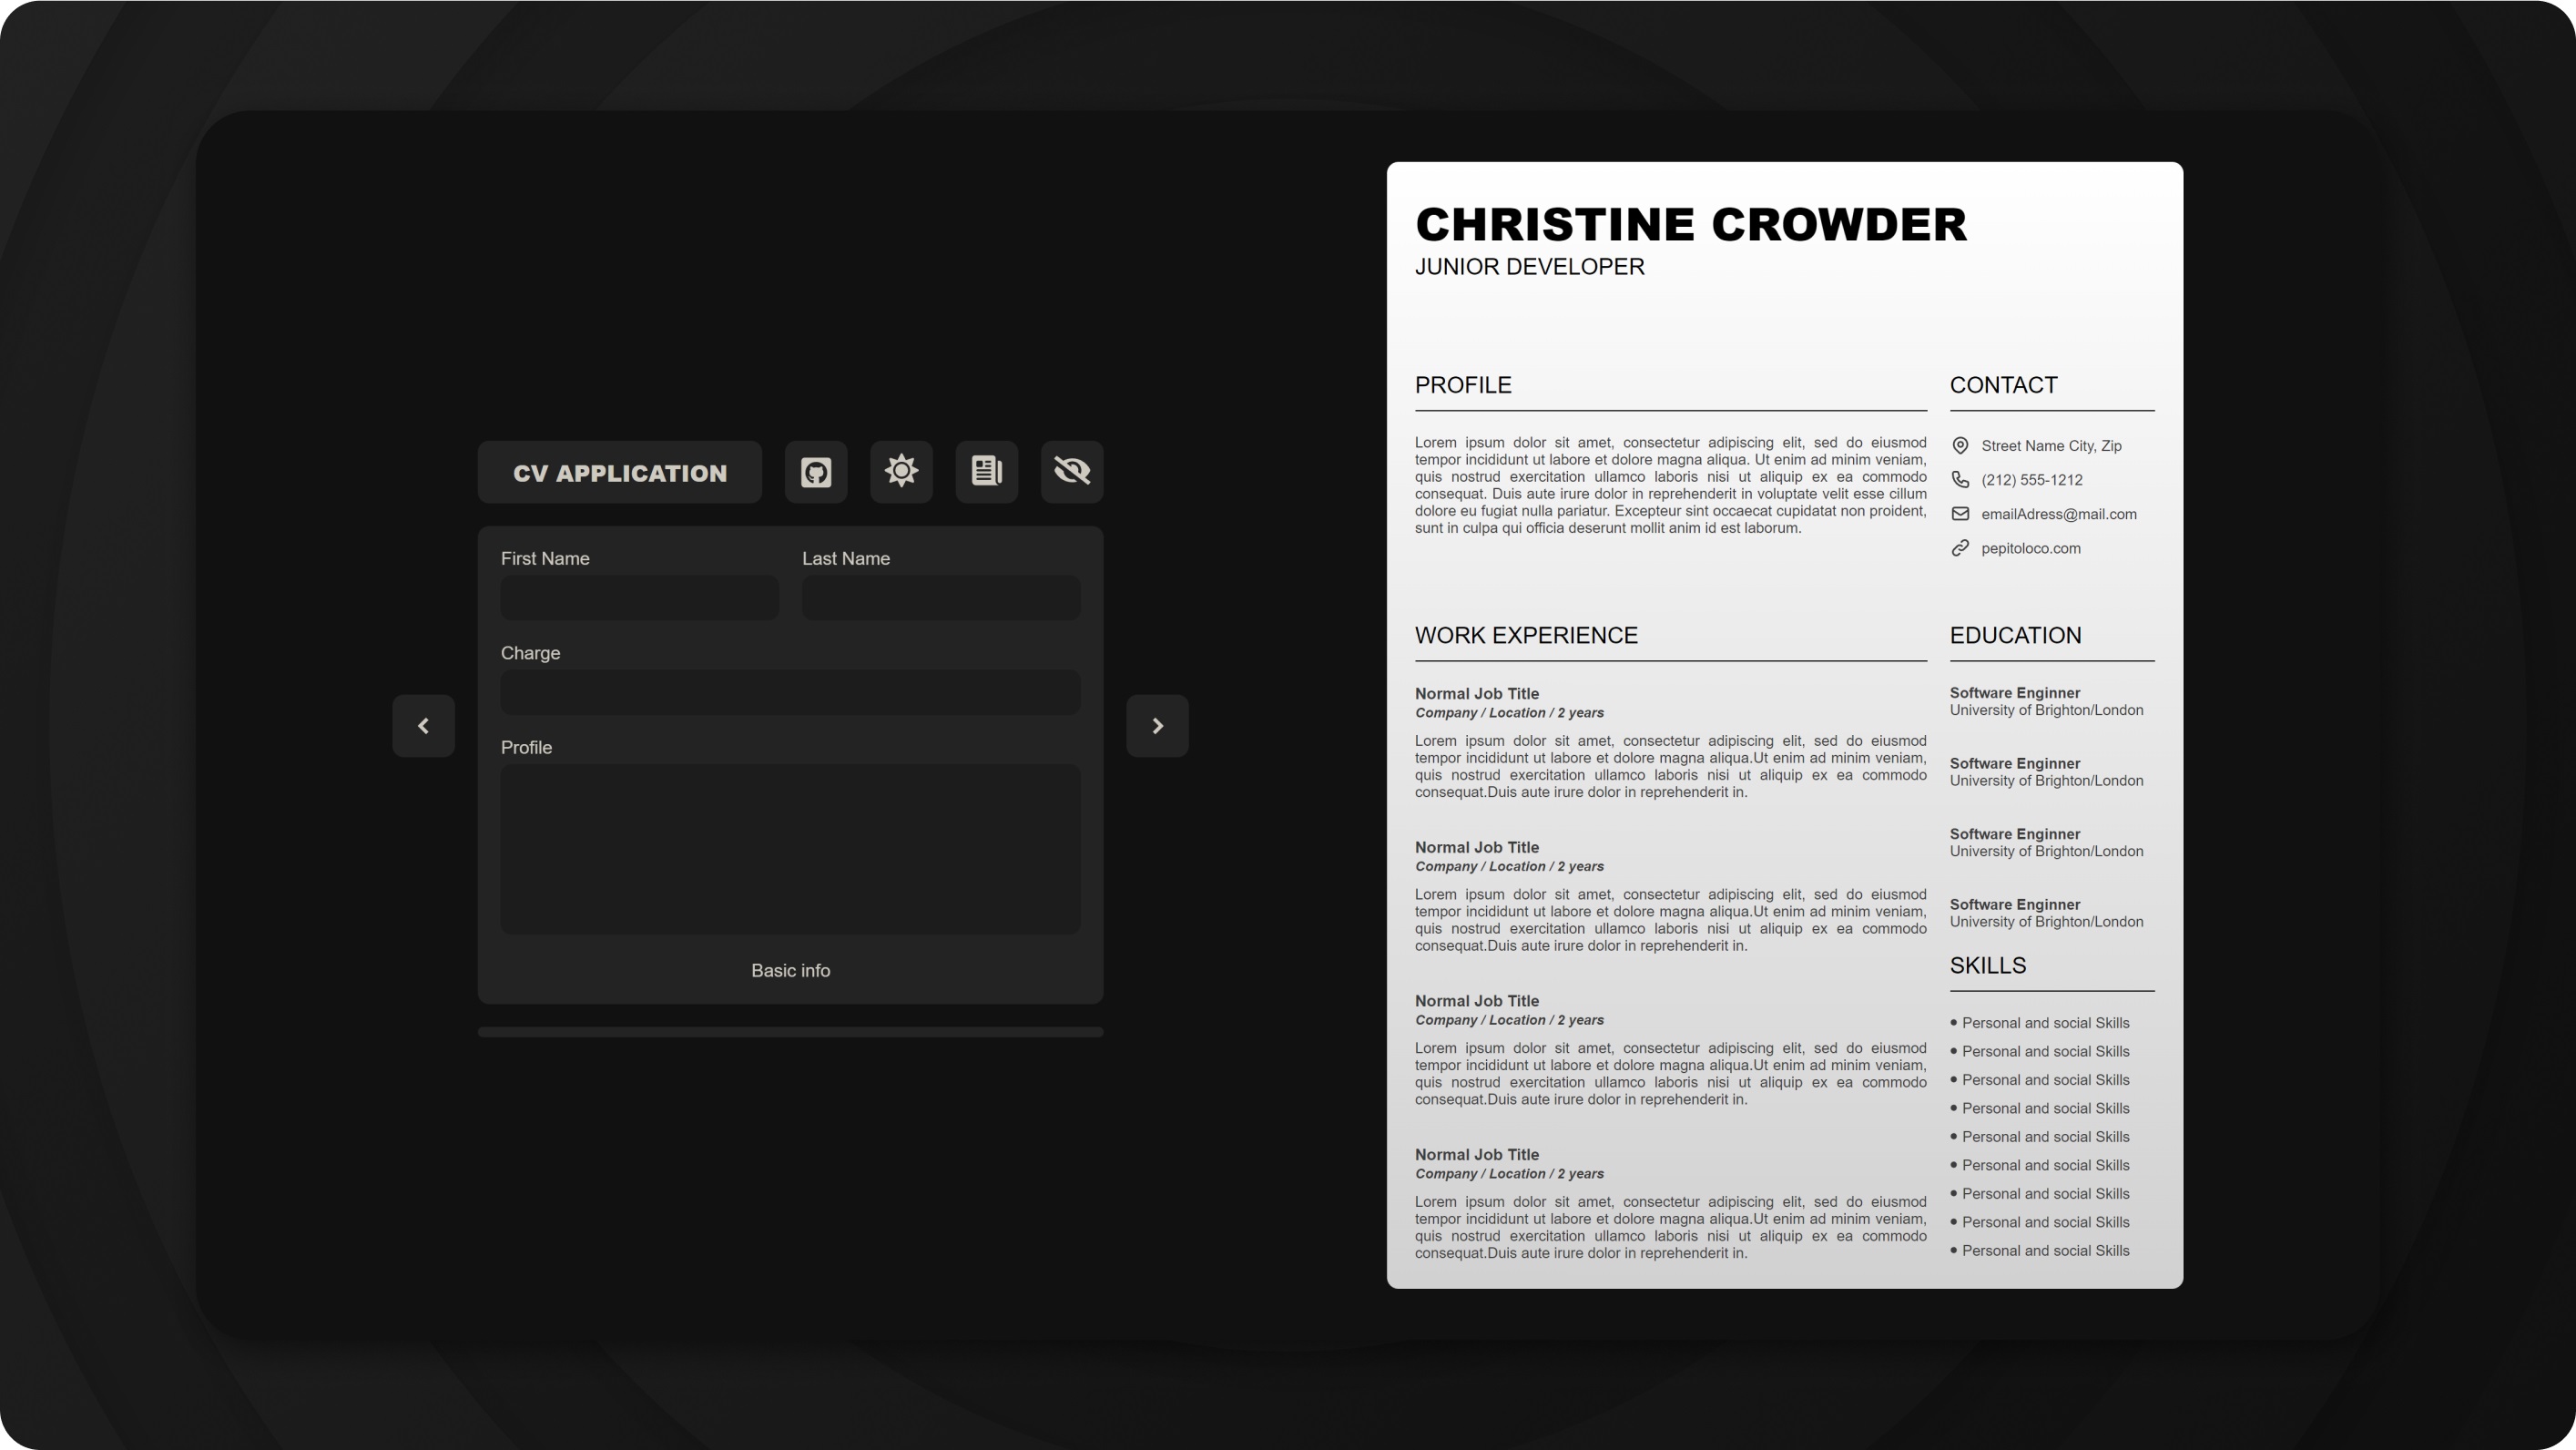Click inside the Charge text field
The image size is (2576, 1450).
click(x=789, y=691)
